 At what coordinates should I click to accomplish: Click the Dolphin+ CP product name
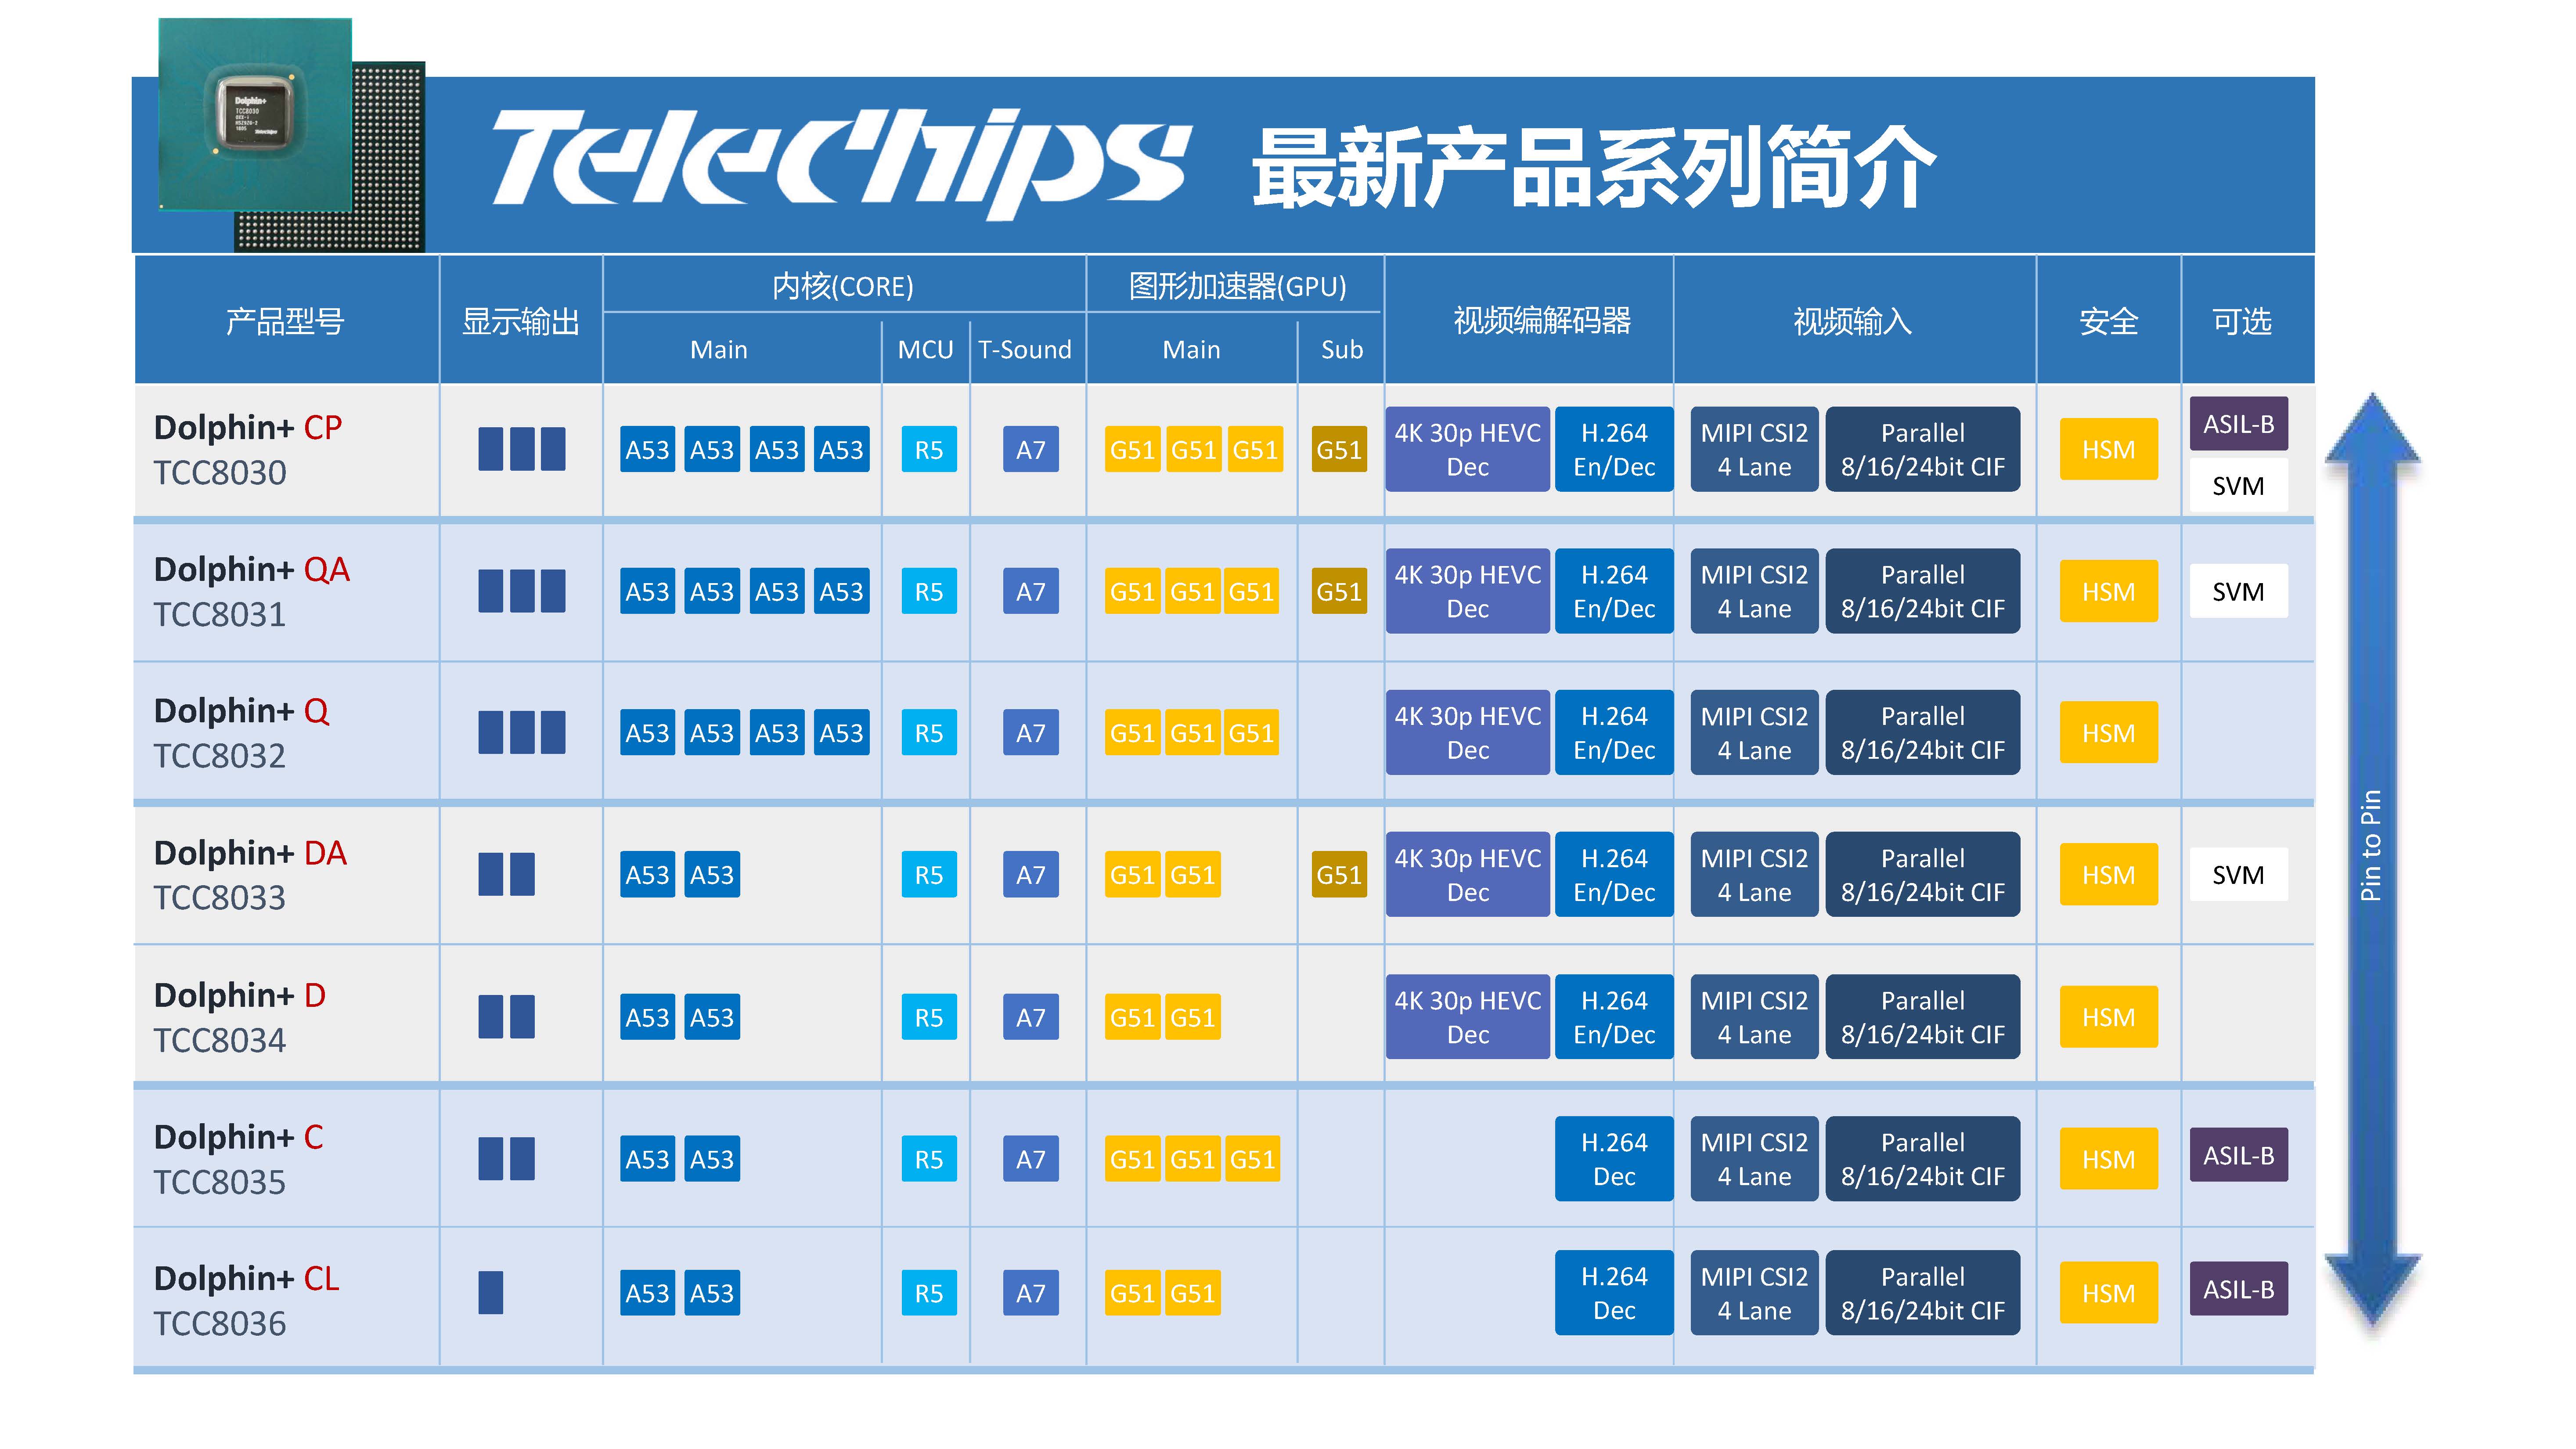(247, 428)
